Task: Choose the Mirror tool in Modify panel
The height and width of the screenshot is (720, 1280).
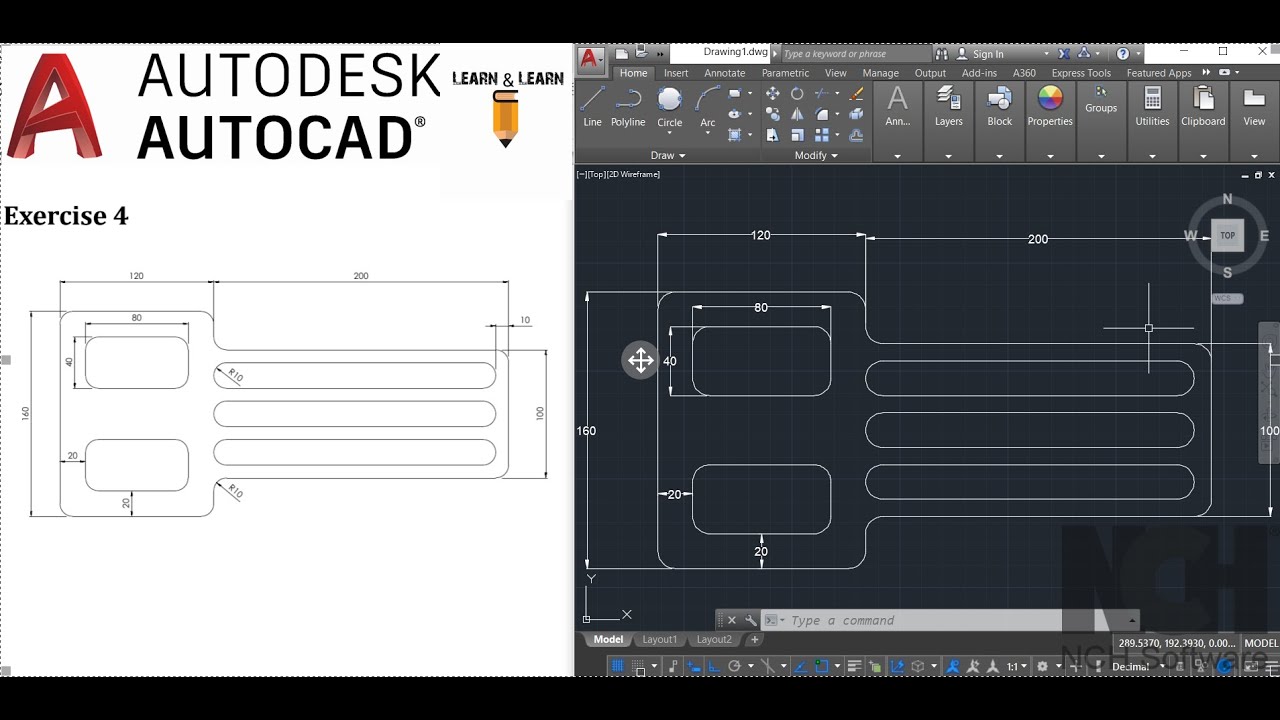Action: (797, 114)
